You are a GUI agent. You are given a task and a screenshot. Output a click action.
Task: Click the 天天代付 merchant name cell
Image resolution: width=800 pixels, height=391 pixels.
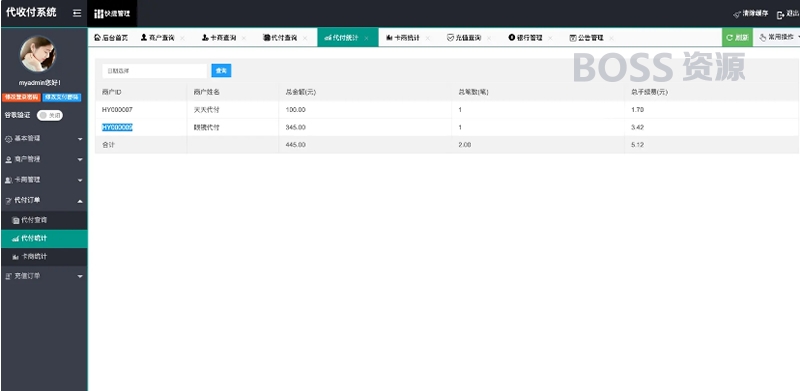[x=207, y=110]
